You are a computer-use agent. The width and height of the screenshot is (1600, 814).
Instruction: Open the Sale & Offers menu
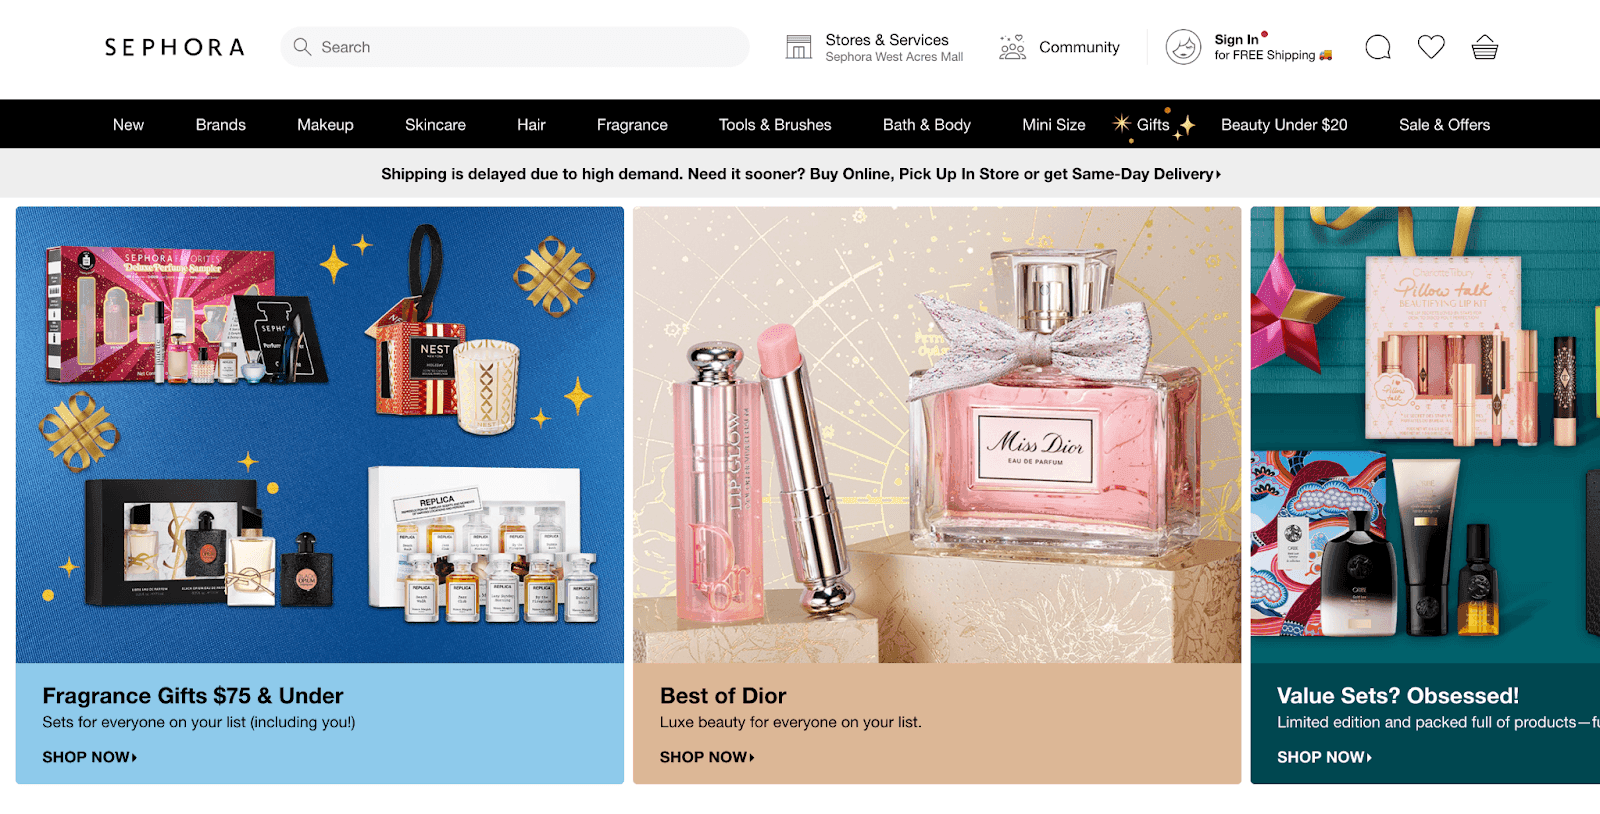[x=1444, y=125]
